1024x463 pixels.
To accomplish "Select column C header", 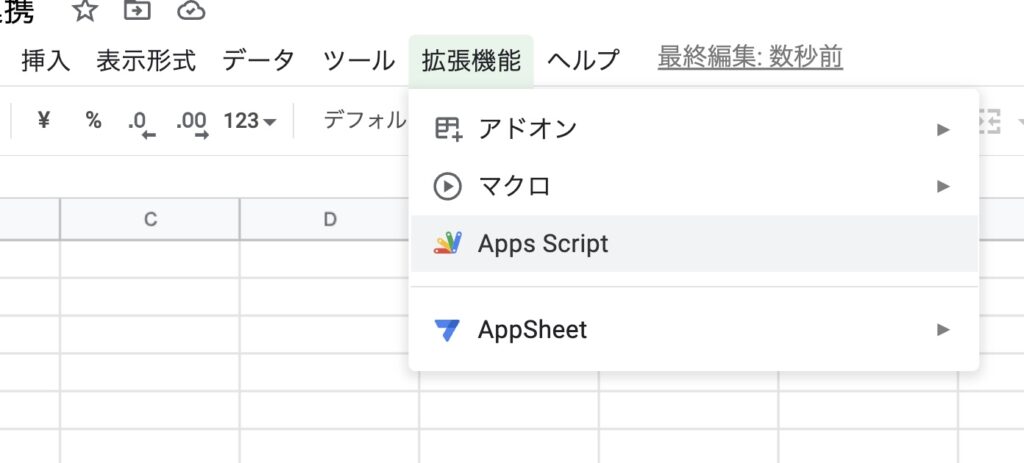I will [150, 219].
